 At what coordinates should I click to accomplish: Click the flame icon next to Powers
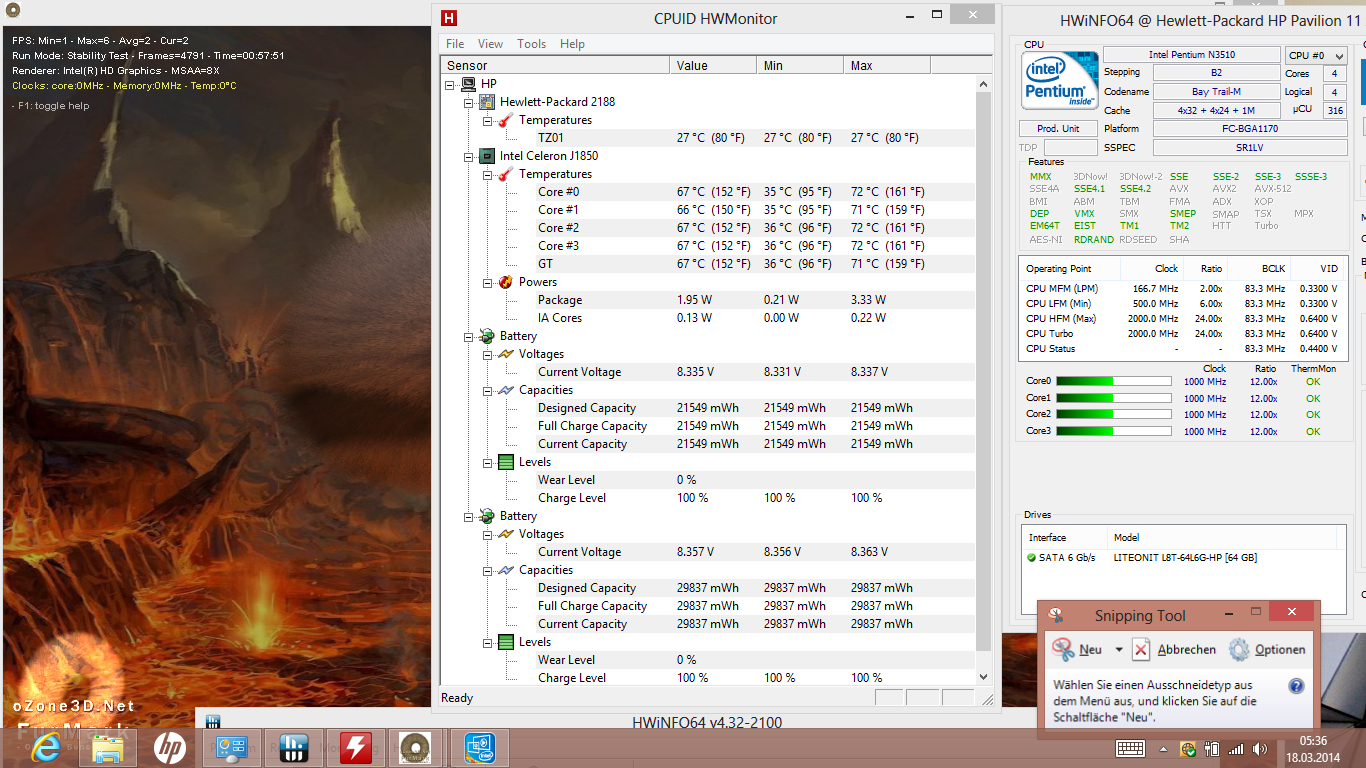(505, 281)
